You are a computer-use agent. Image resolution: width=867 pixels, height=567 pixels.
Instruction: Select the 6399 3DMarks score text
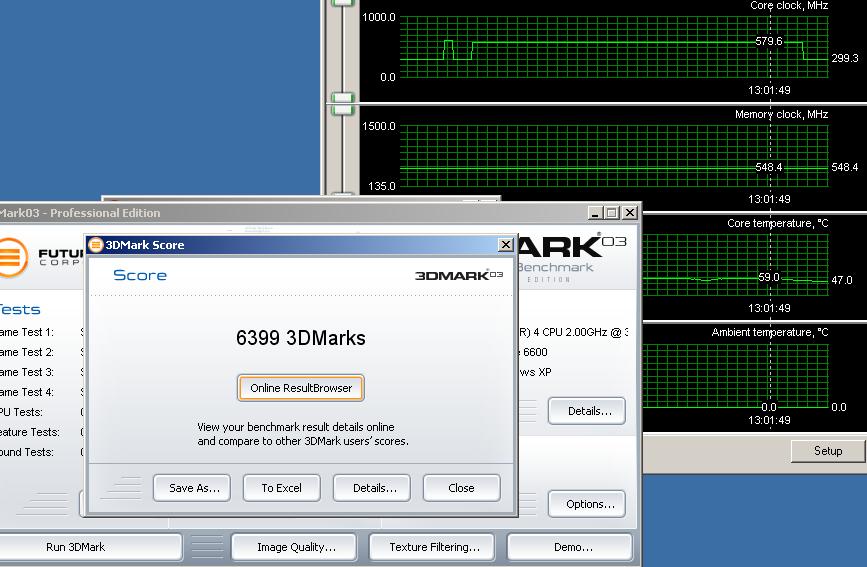click(x=301, y=337)
